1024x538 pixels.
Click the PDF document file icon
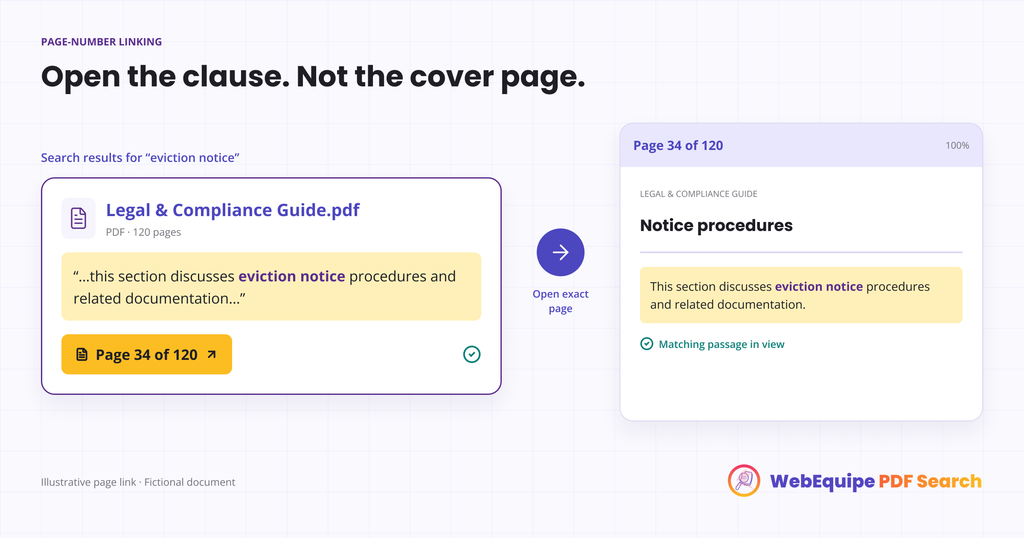[78, 218]
